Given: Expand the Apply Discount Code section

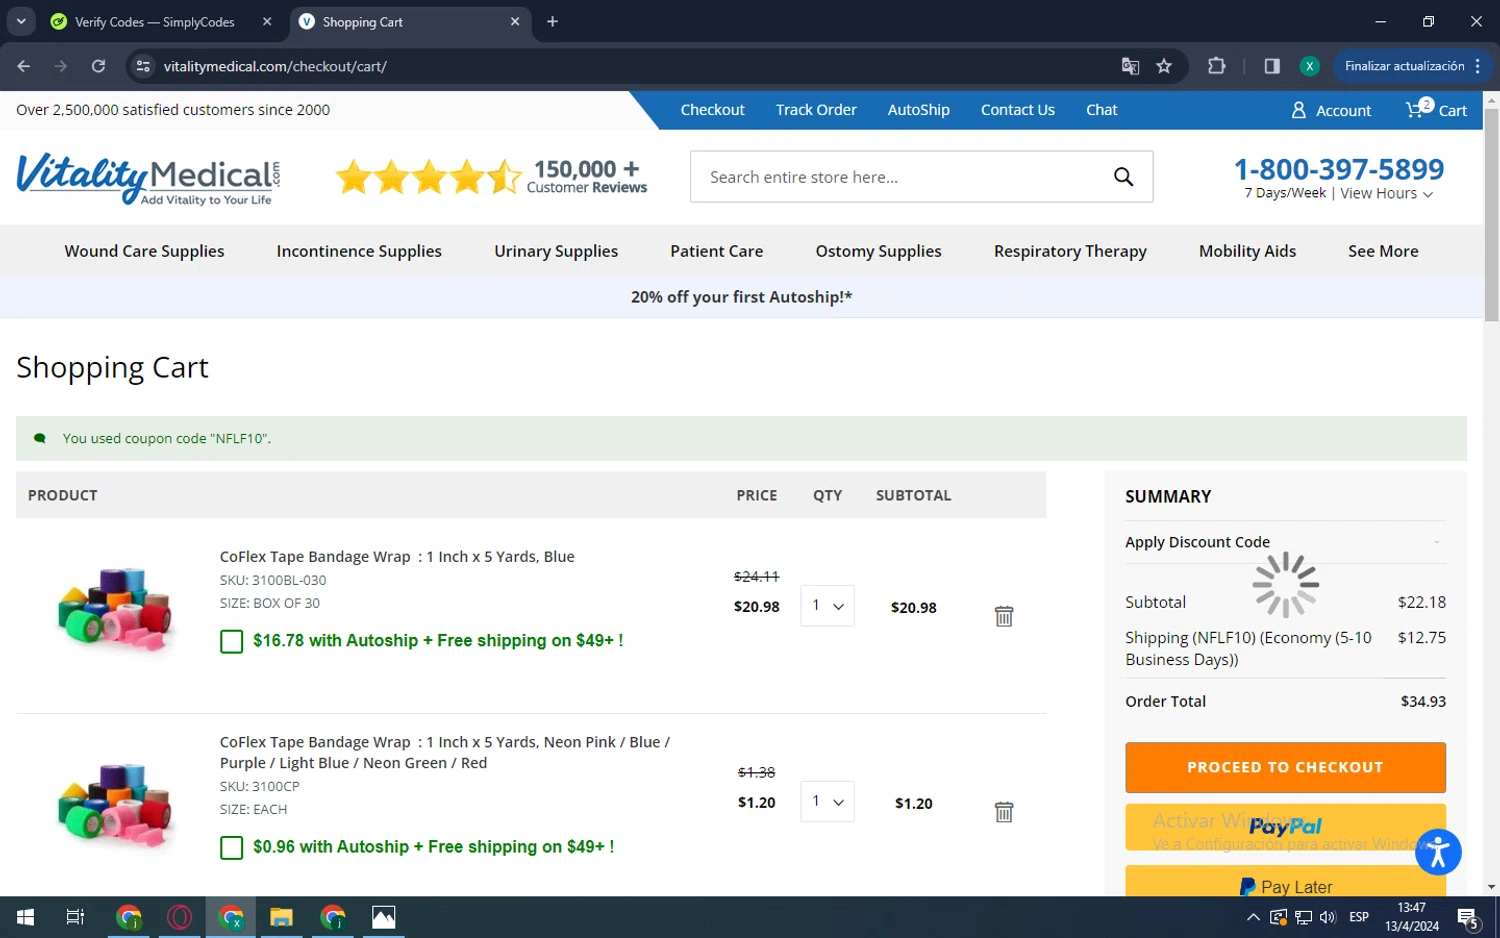Looking at the screenshot, I should point(1285,542).
